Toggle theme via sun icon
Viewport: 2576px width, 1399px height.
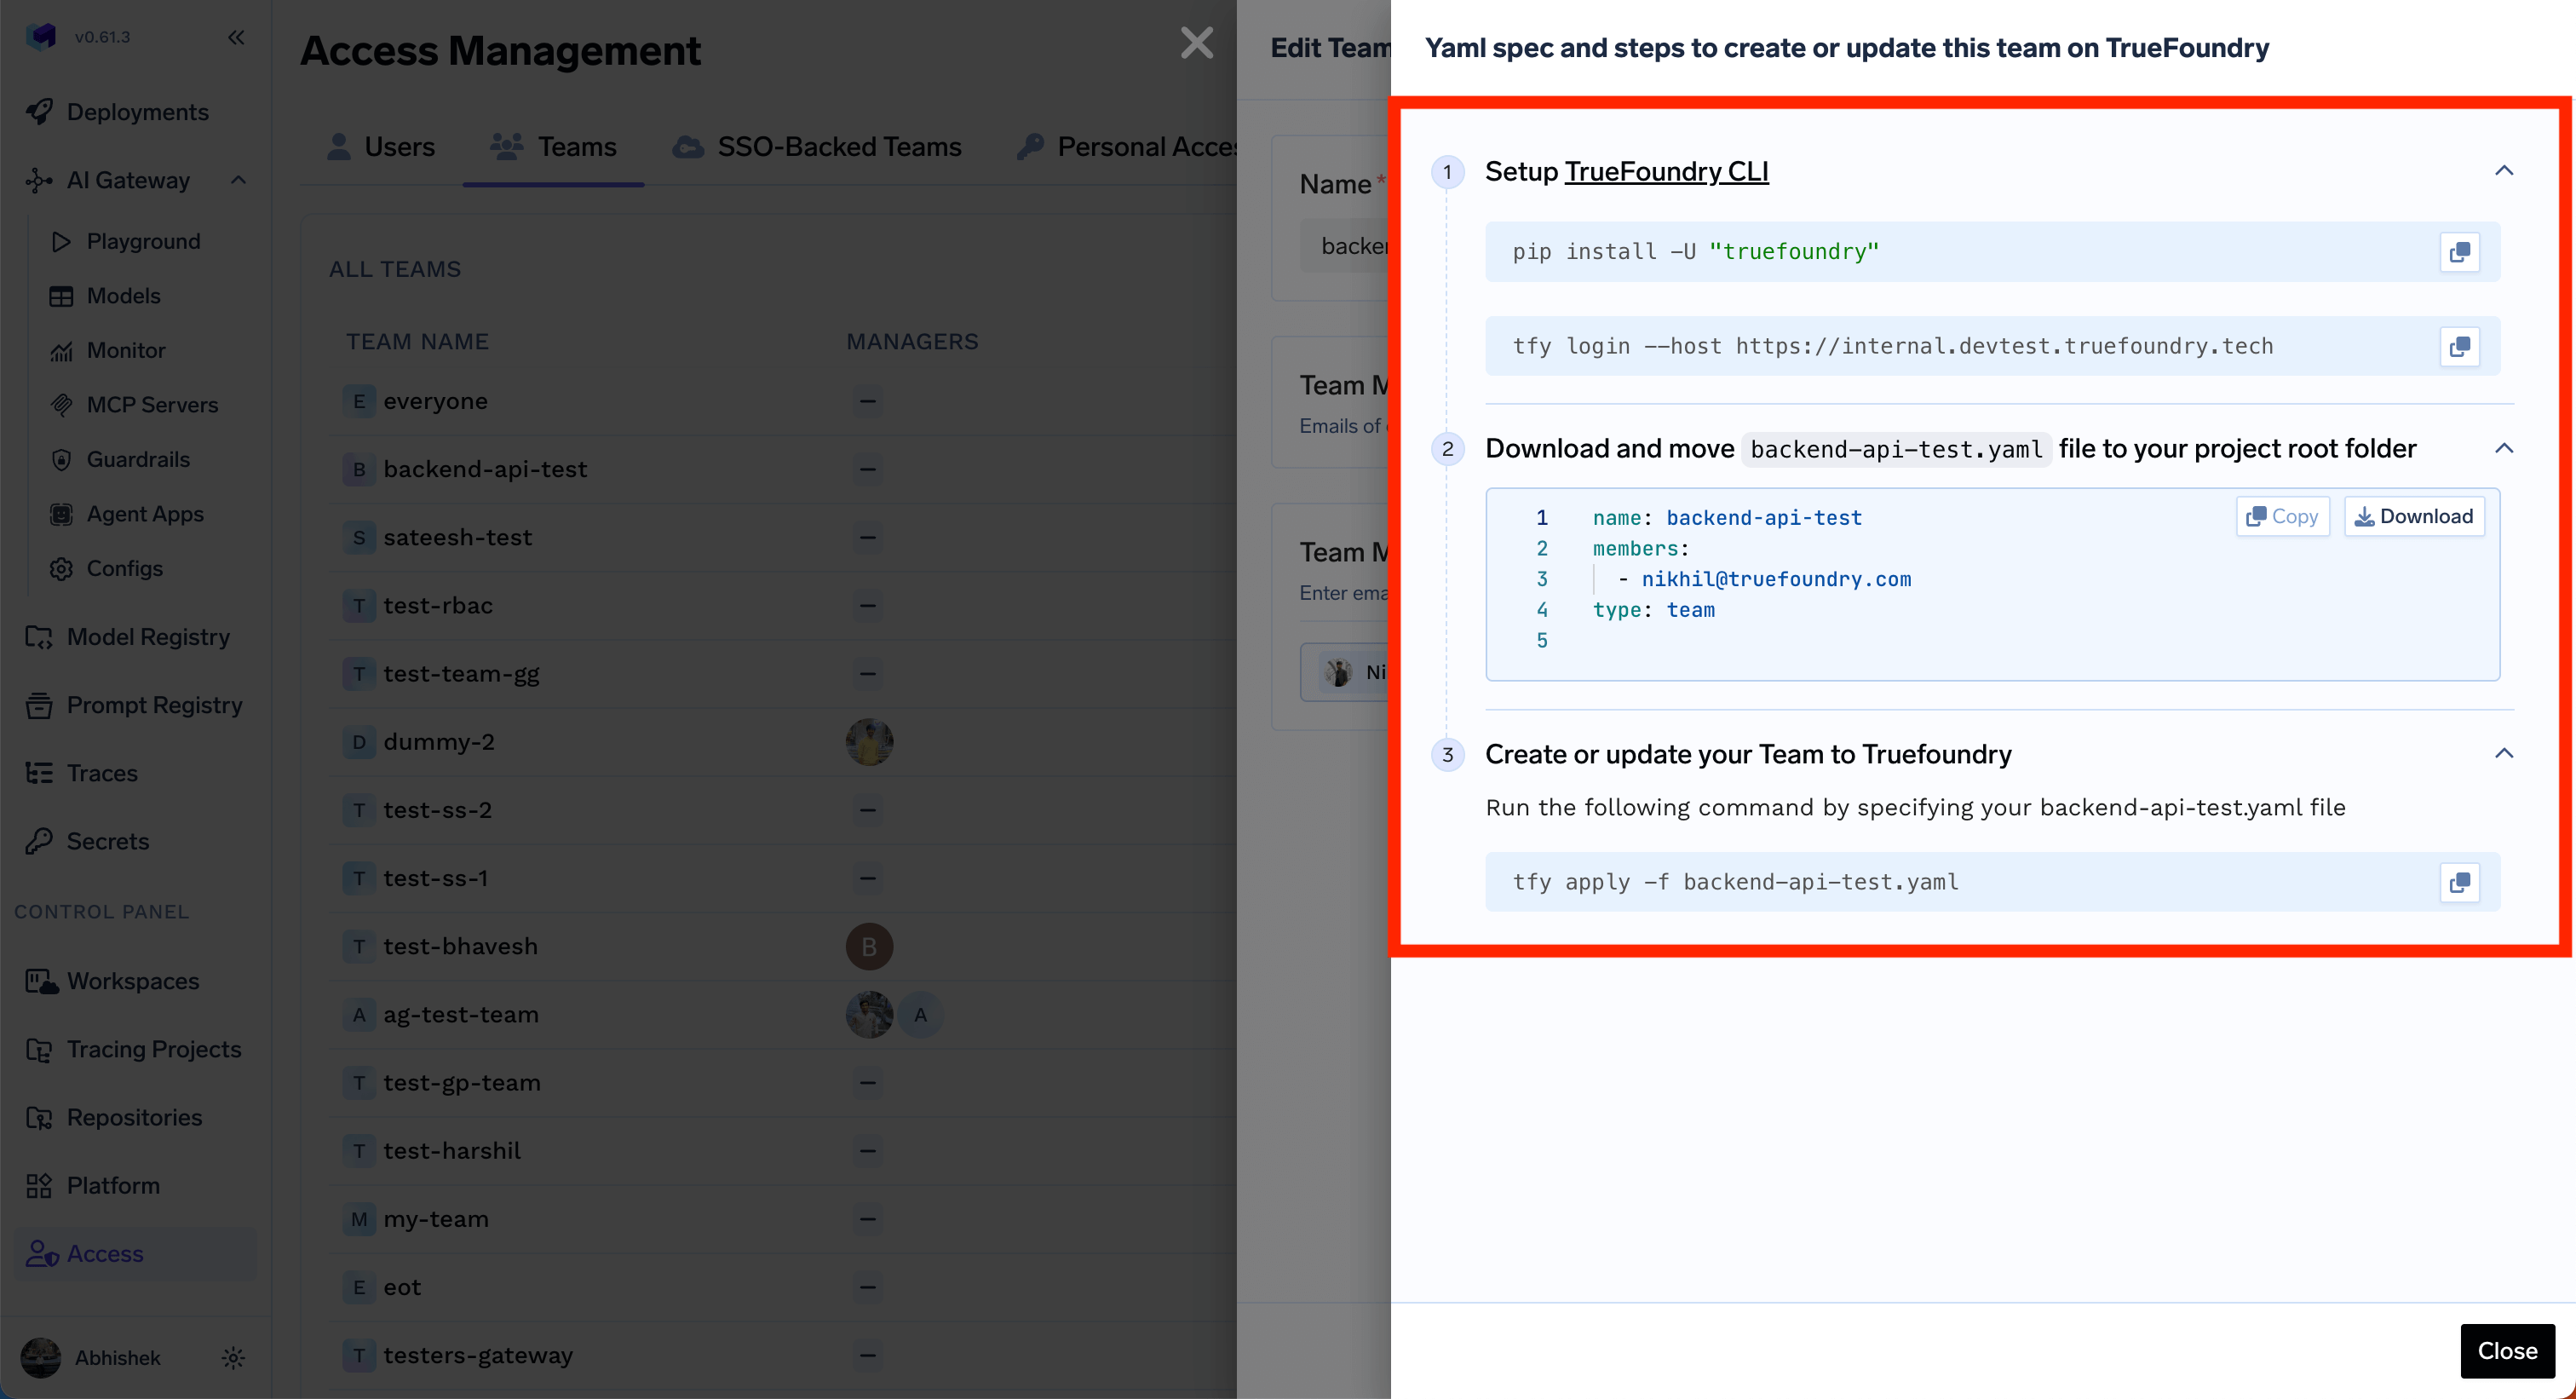233,1357
